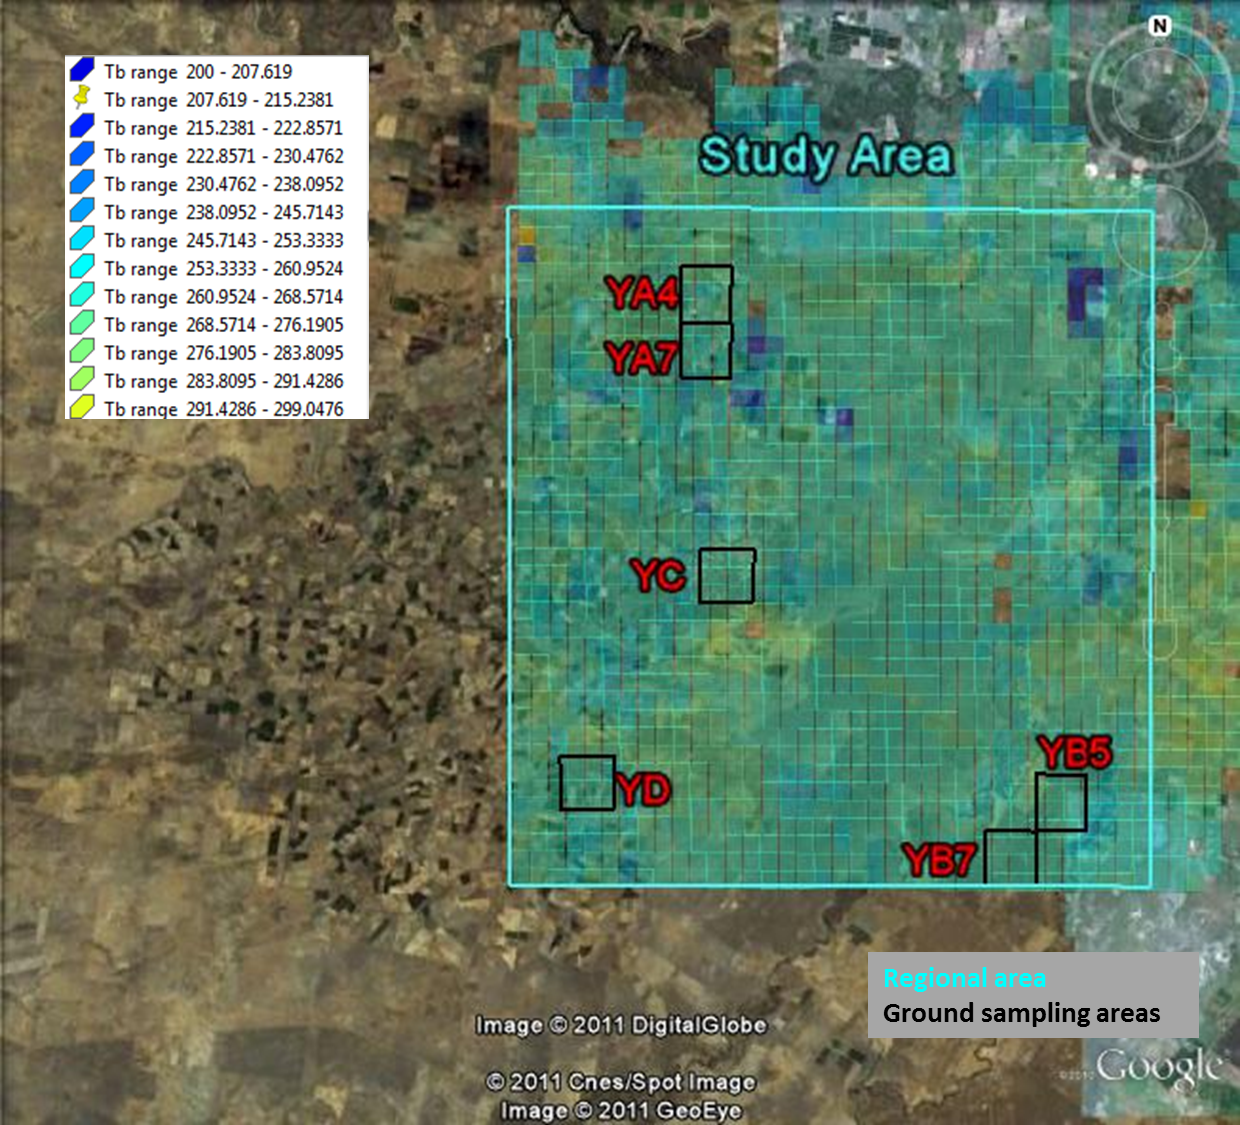Click the compass North "N" marker
The height and width of the screenshot is (1125, 1240).
click(x=1159, y=26)
